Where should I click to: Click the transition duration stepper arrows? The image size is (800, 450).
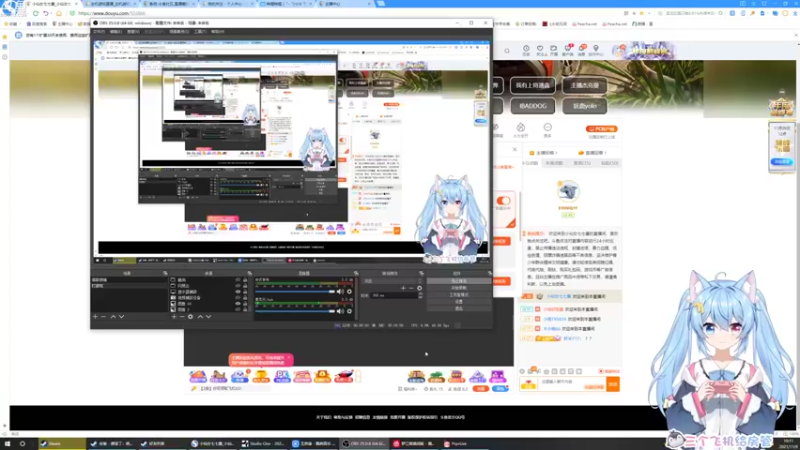(420, 295)
